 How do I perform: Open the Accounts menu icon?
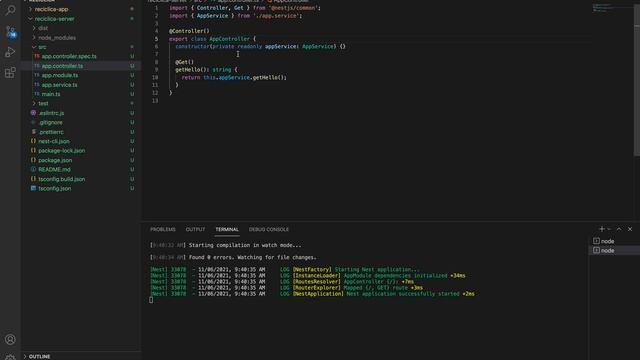[x=10, y=339]
